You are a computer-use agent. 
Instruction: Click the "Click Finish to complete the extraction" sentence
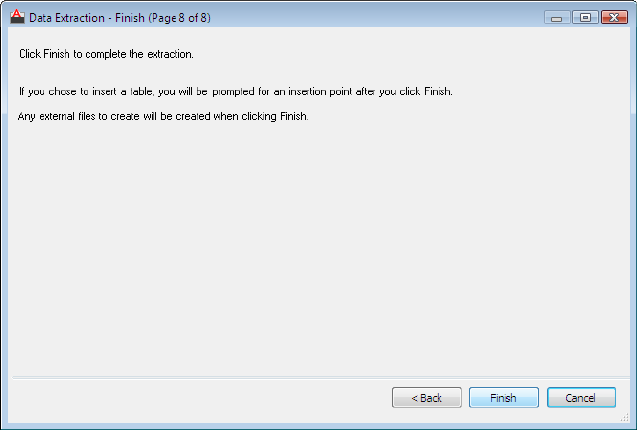pos(106,53)
